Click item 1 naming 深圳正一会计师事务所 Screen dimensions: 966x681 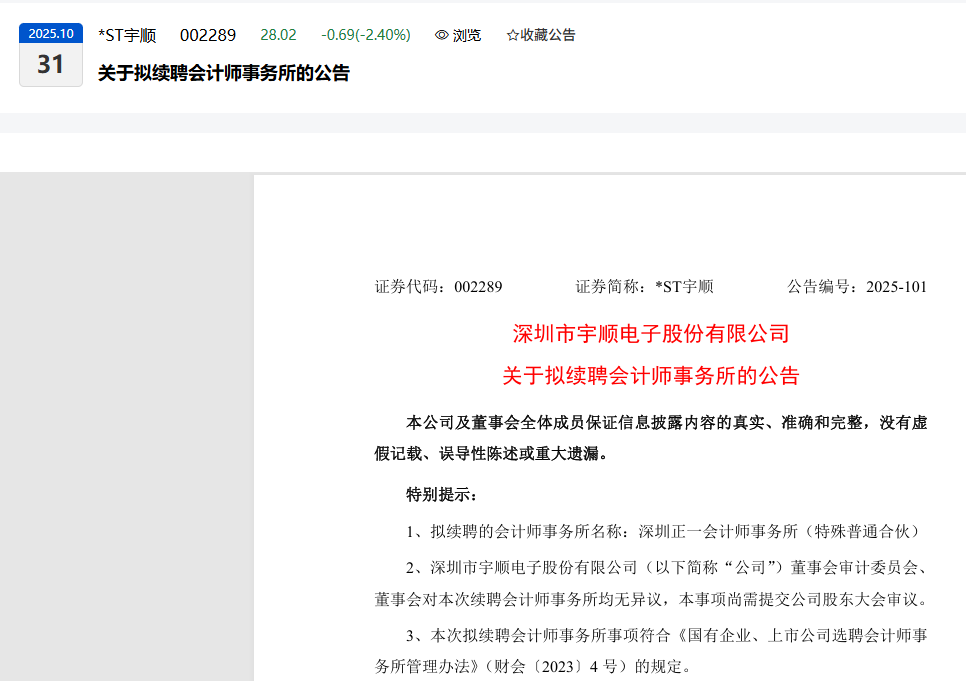point(664,532)
